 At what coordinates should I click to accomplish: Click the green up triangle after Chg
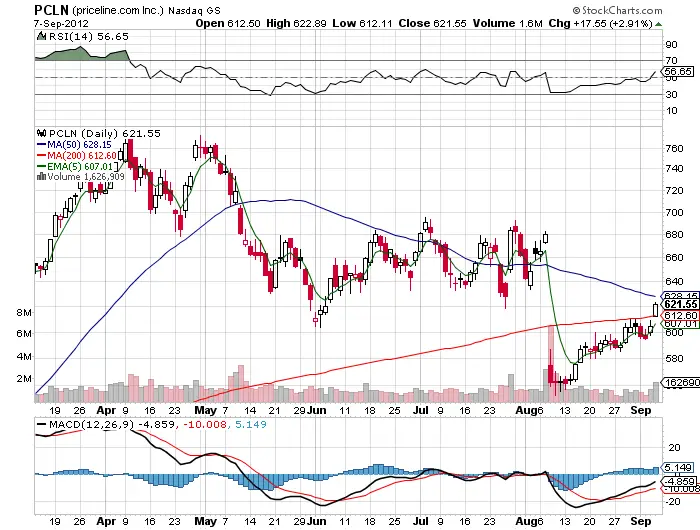click(x=658, y=24)
